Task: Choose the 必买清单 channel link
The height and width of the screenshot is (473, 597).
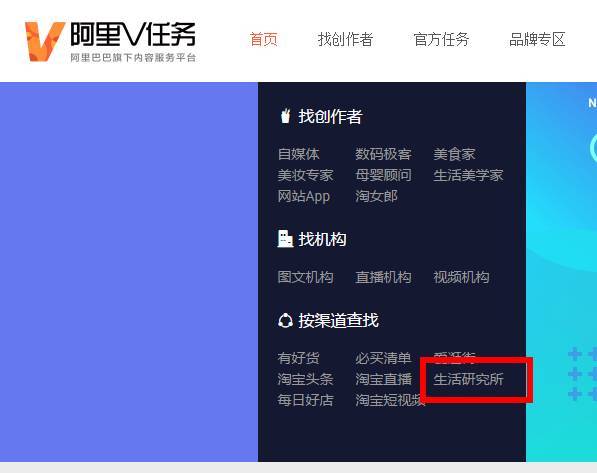Action: coord(383,358)
